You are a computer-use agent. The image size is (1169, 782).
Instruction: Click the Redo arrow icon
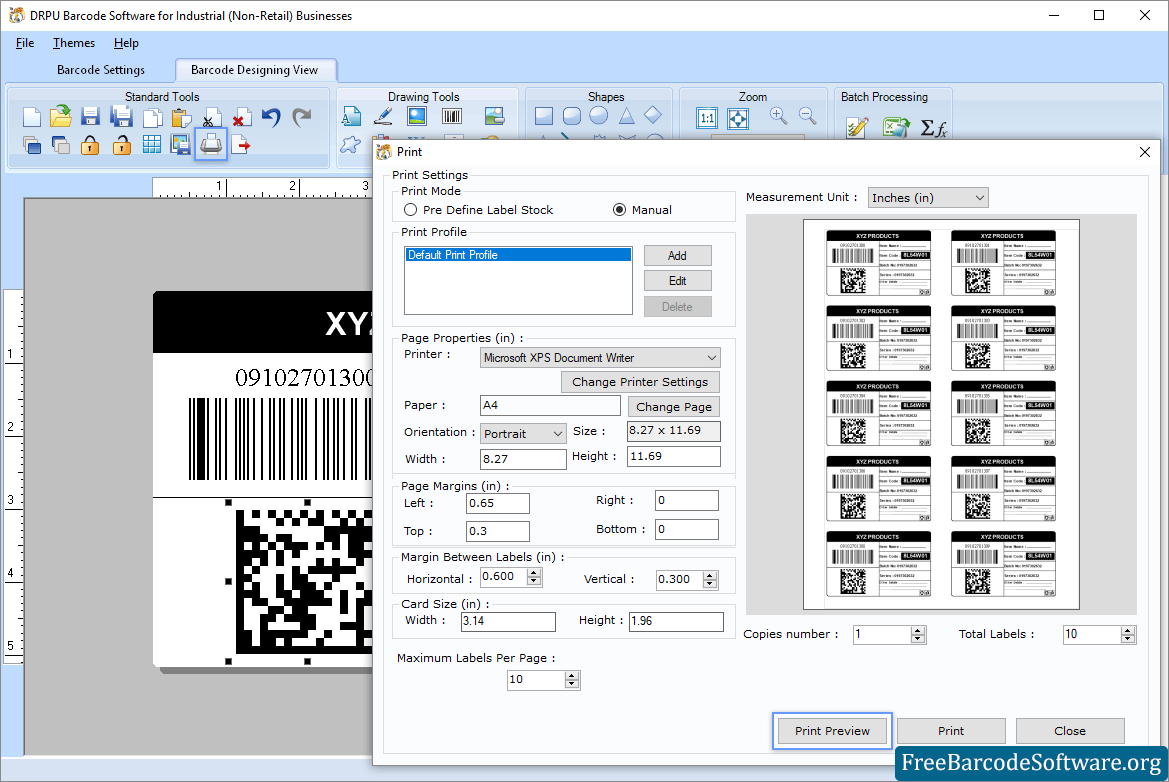pyautogui.click(x=301, y=117)
